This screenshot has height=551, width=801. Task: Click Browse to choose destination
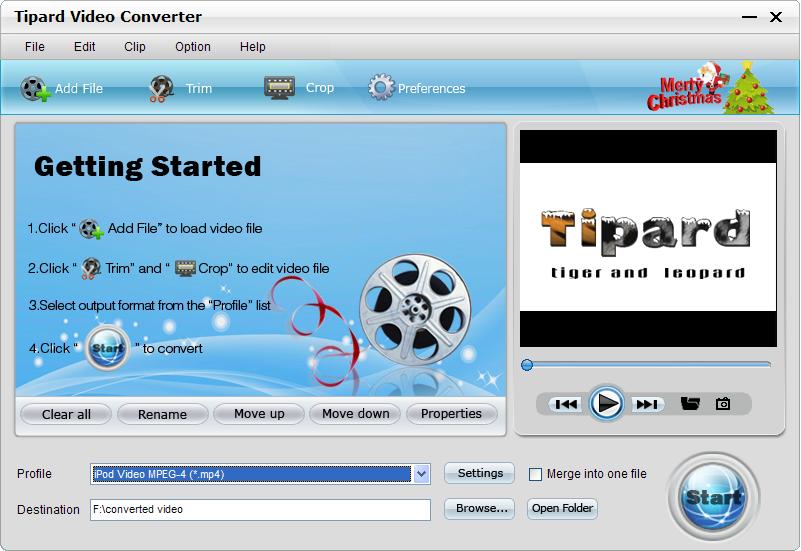480,509
